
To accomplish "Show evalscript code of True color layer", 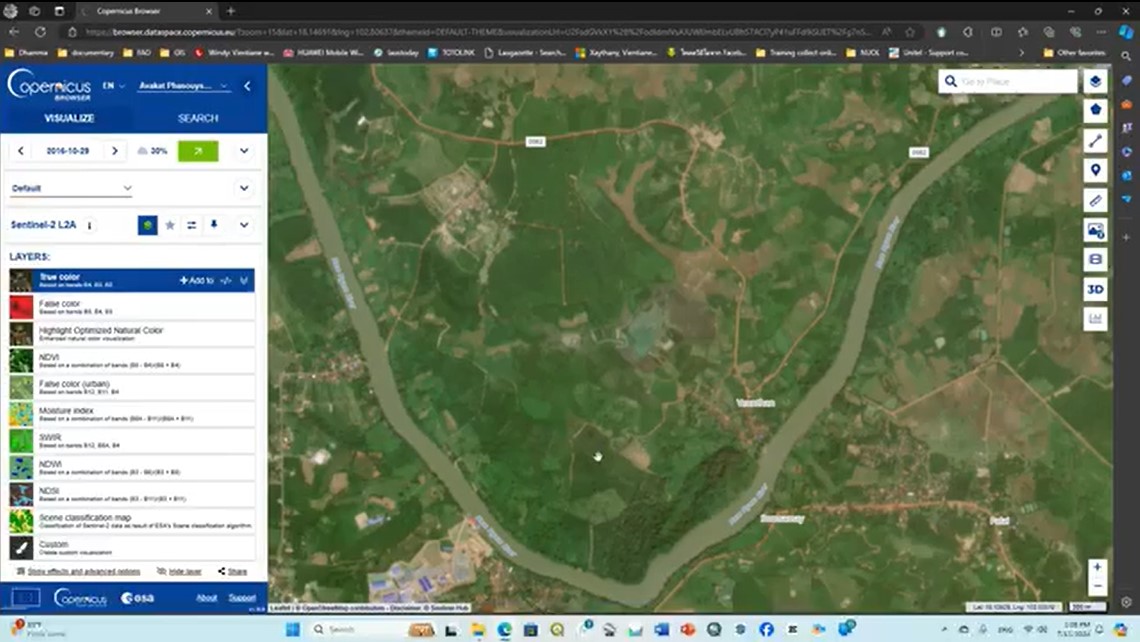I will coord(226,281).
